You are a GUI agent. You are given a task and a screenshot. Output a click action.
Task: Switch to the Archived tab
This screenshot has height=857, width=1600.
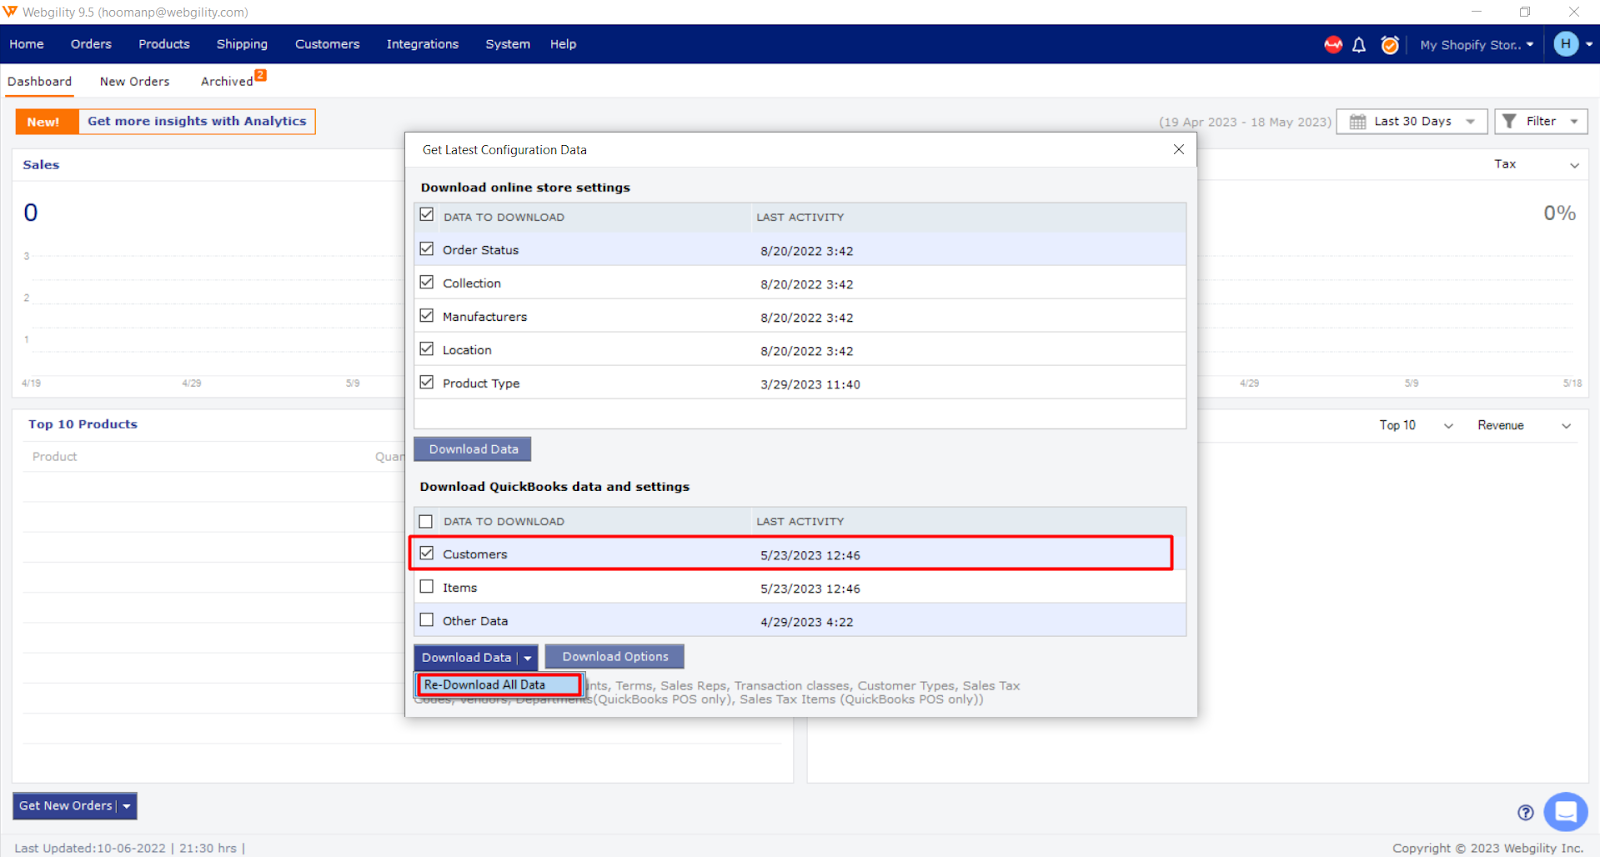227,82
